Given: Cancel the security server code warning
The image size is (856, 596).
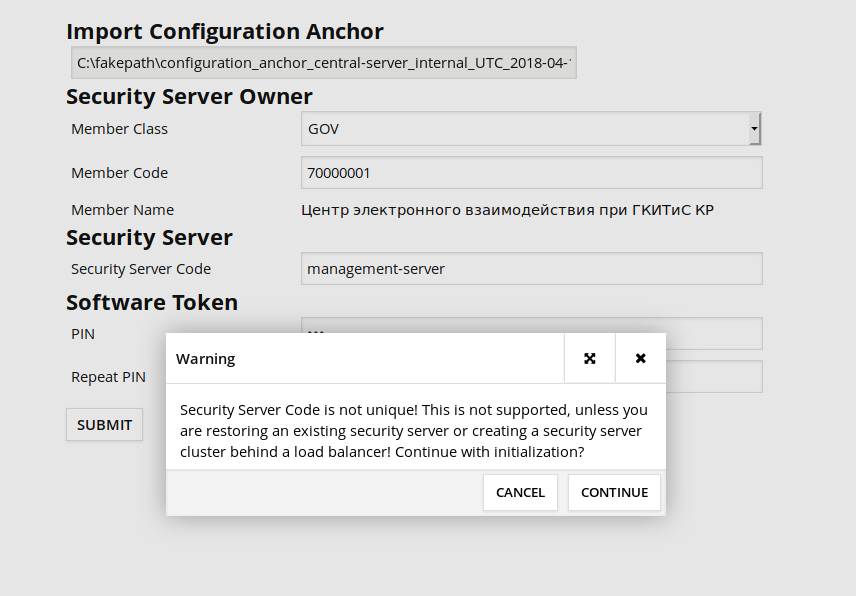Looking at the screenshot, I should click(520, 492).
